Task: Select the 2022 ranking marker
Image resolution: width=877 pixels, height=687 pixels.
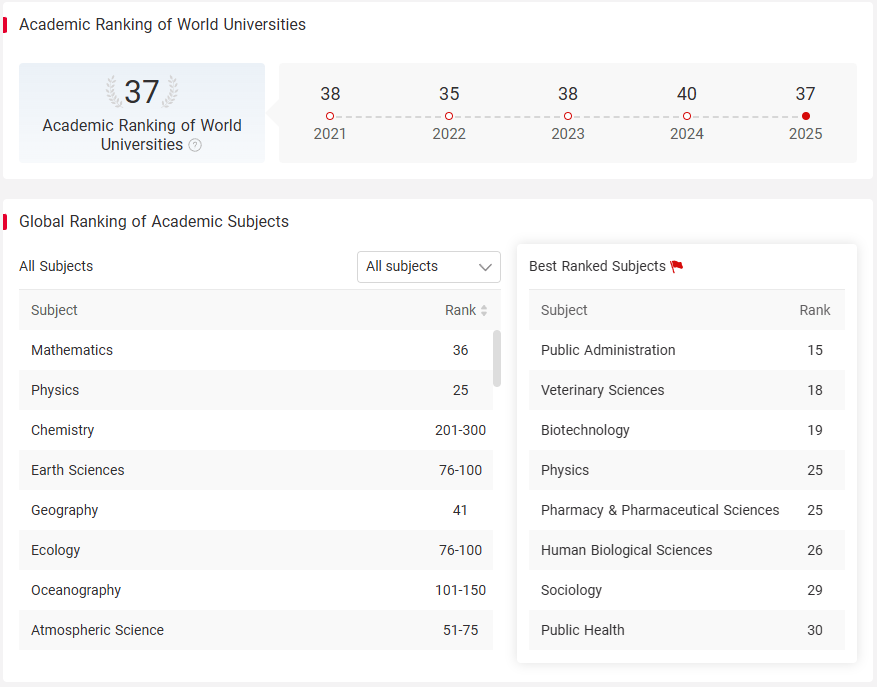Action: point(449,116)
